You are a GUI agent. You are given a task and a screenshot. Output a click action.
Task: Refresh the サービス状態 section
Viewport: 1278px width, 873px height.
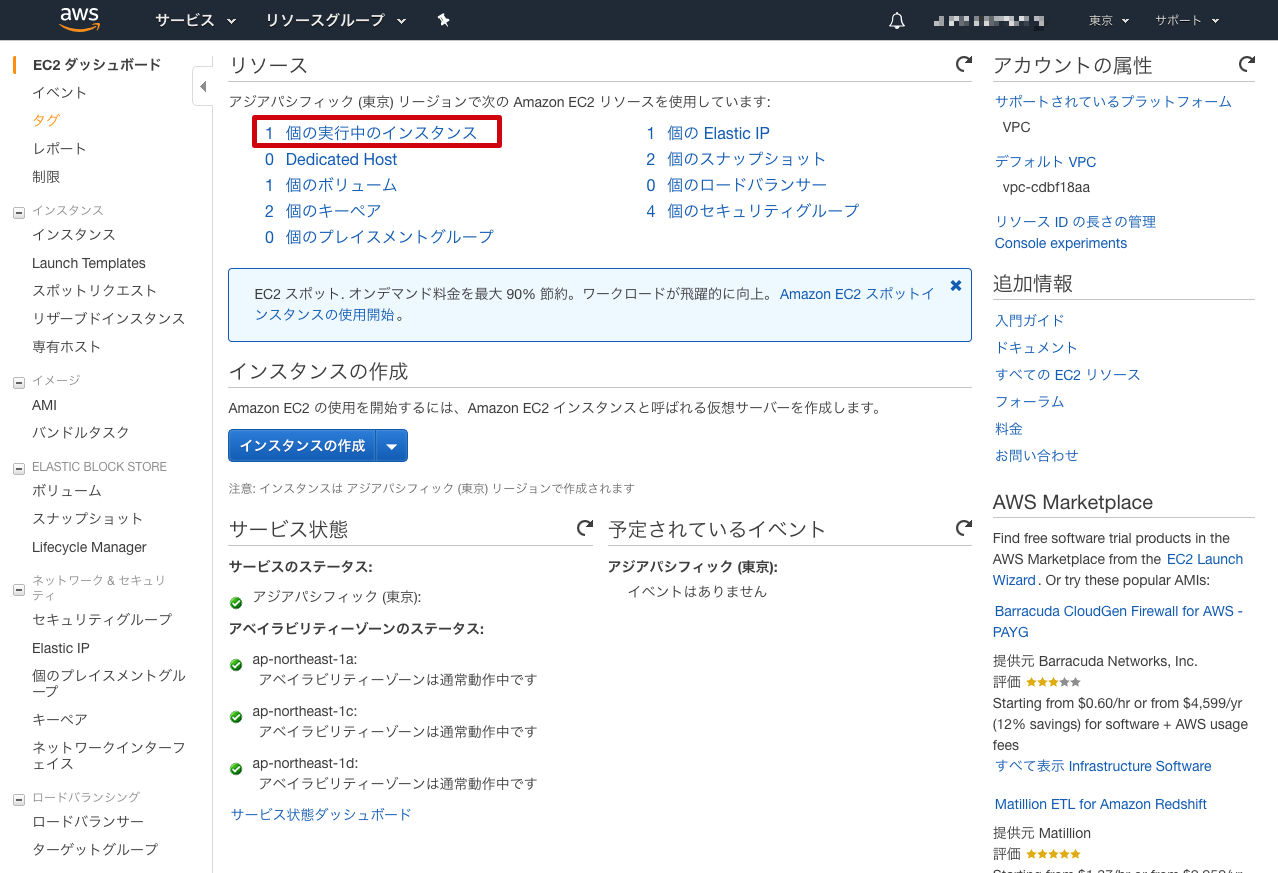(x=585, y=527)
